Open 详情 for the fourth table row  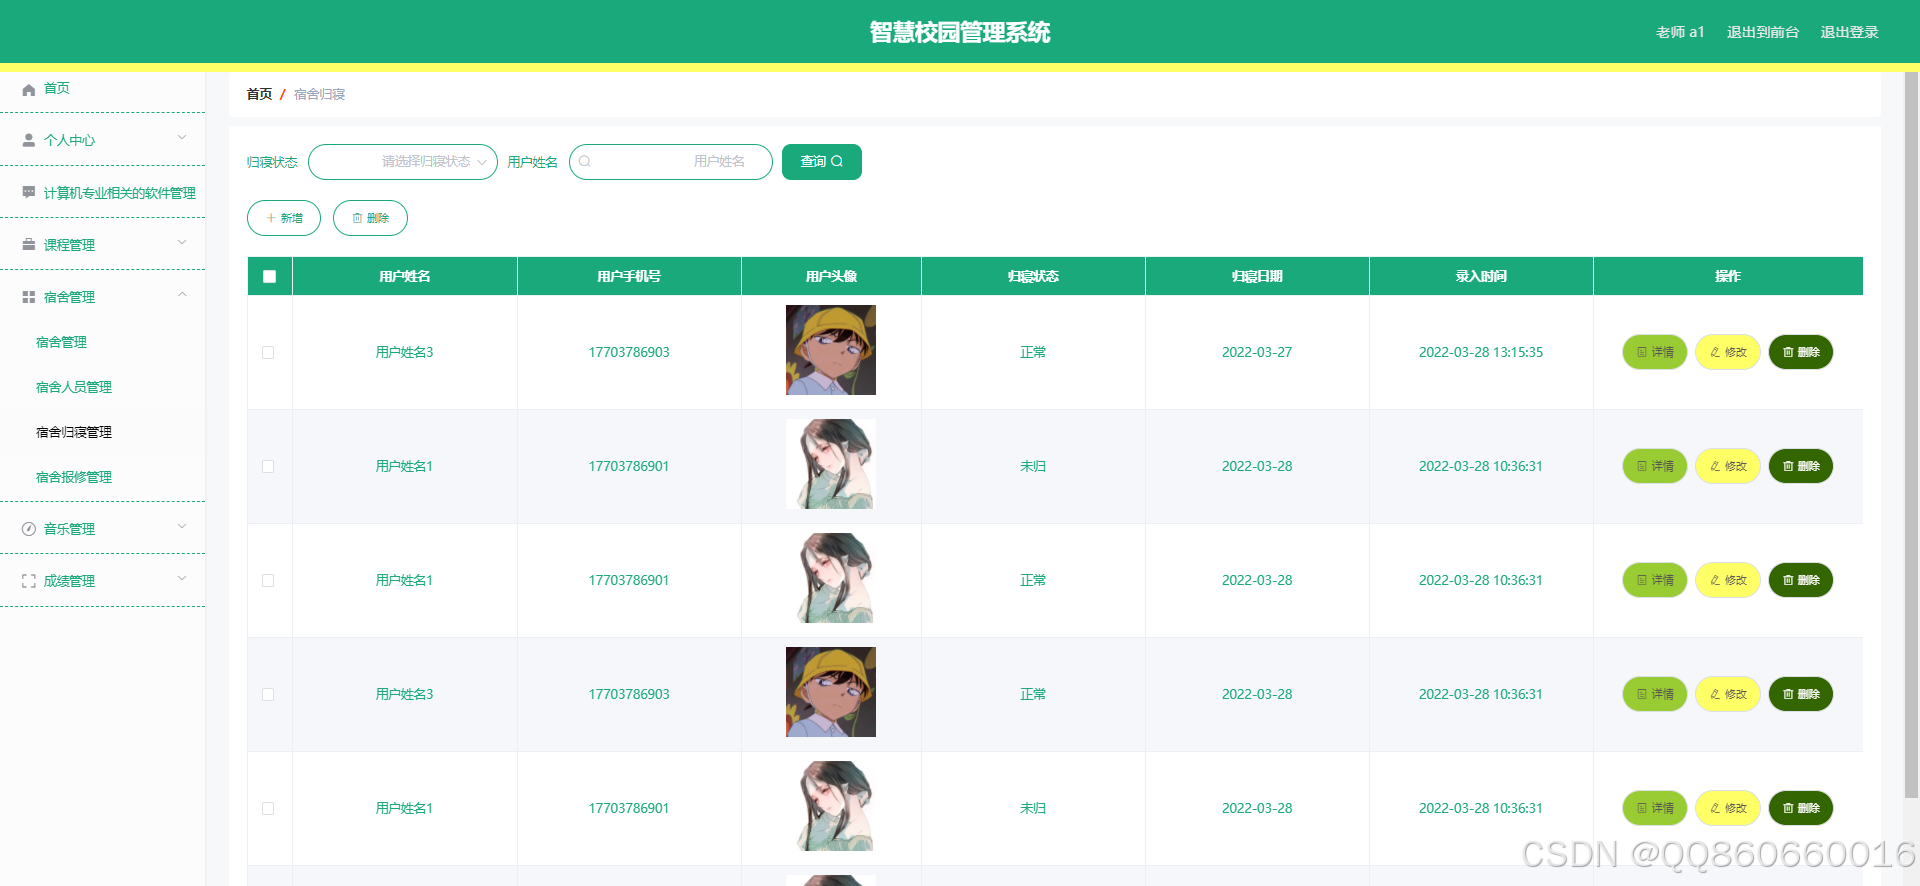point(1655,694)
